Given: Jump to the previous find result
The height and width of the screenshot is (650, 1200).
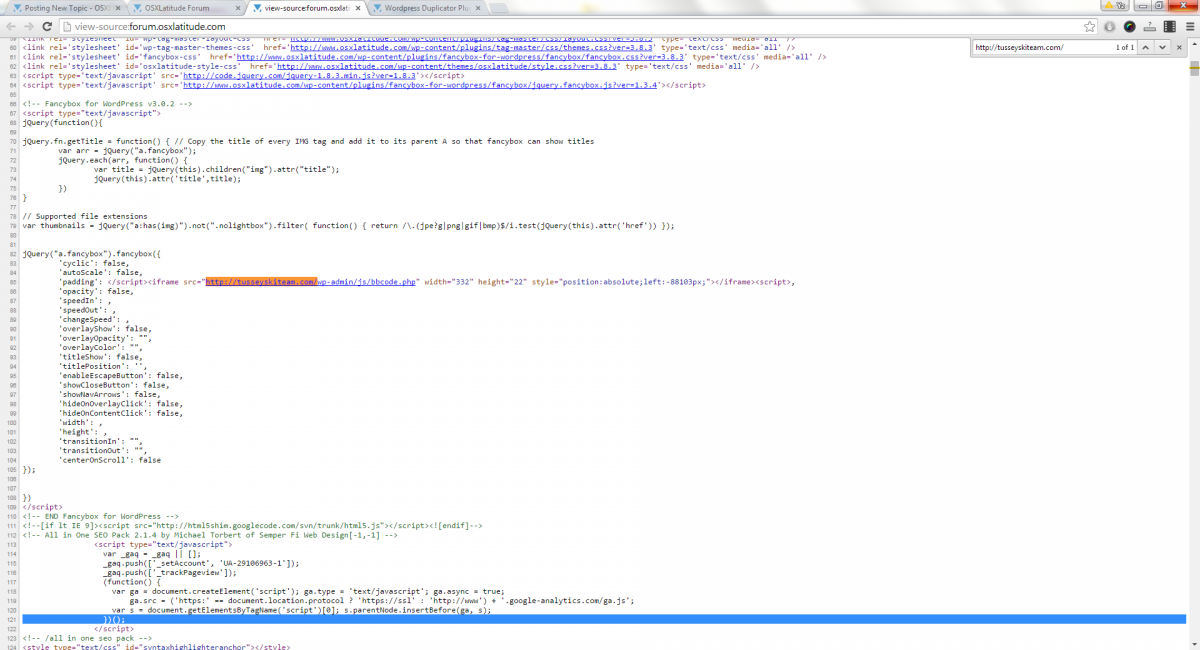Looking at the screenshot, I should (x=1145, y=47).
